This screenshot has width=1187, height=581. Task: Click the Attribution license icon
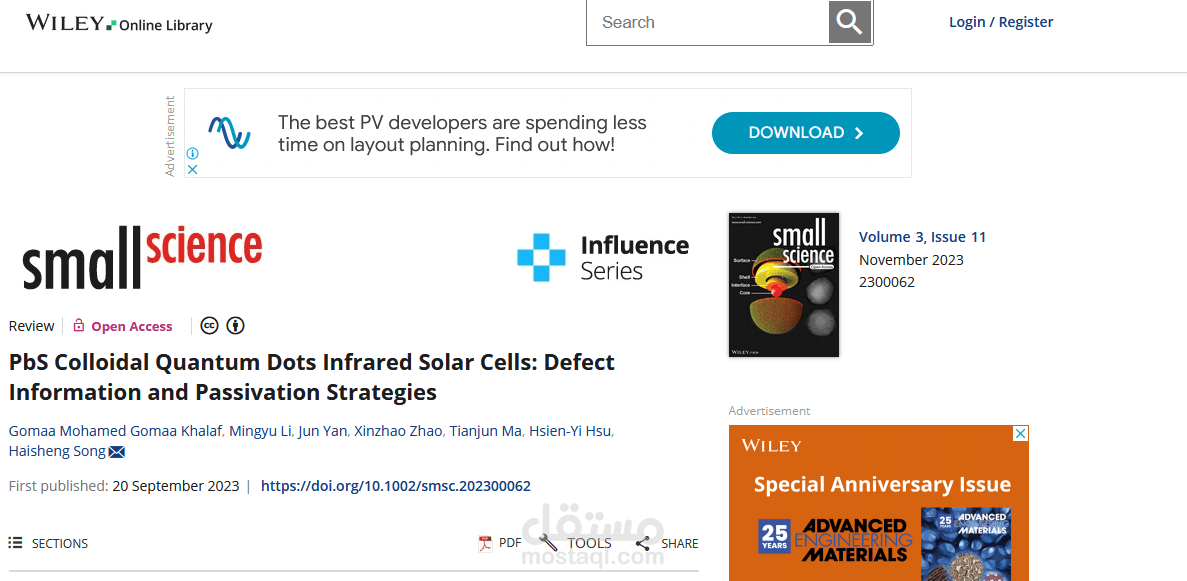[x=235, y=325]
